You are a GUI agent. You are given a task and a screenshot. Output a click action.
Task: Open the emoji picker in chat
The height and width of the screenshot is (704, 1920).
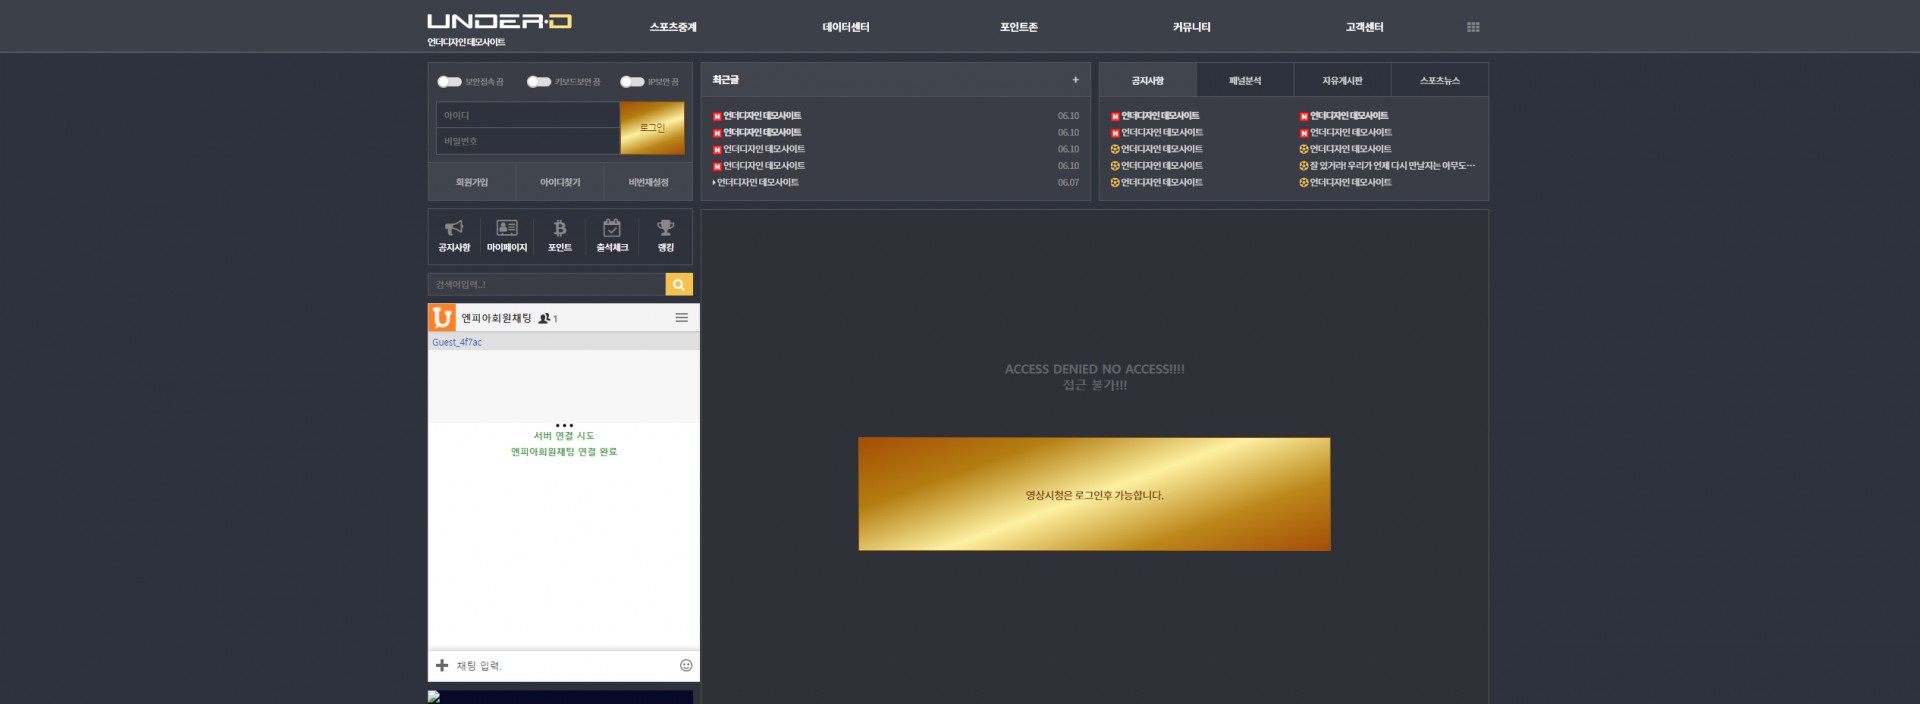[x=686, y=665]
